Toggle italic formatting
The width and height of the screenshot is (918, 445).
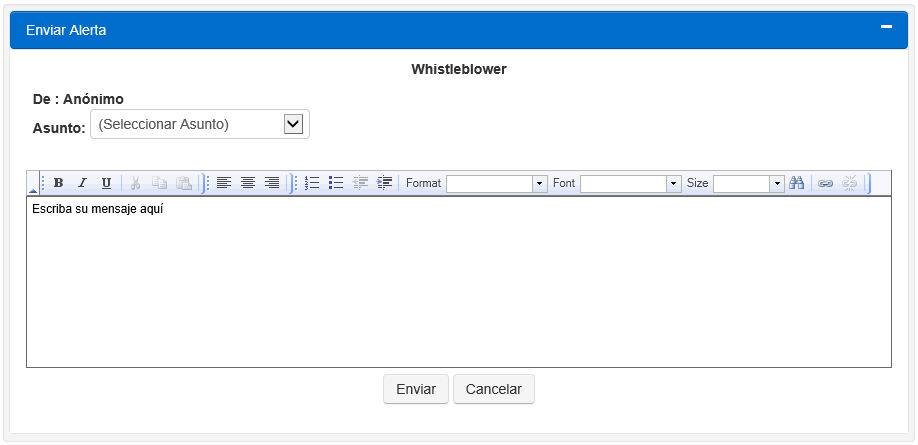[x=82, y=183]
